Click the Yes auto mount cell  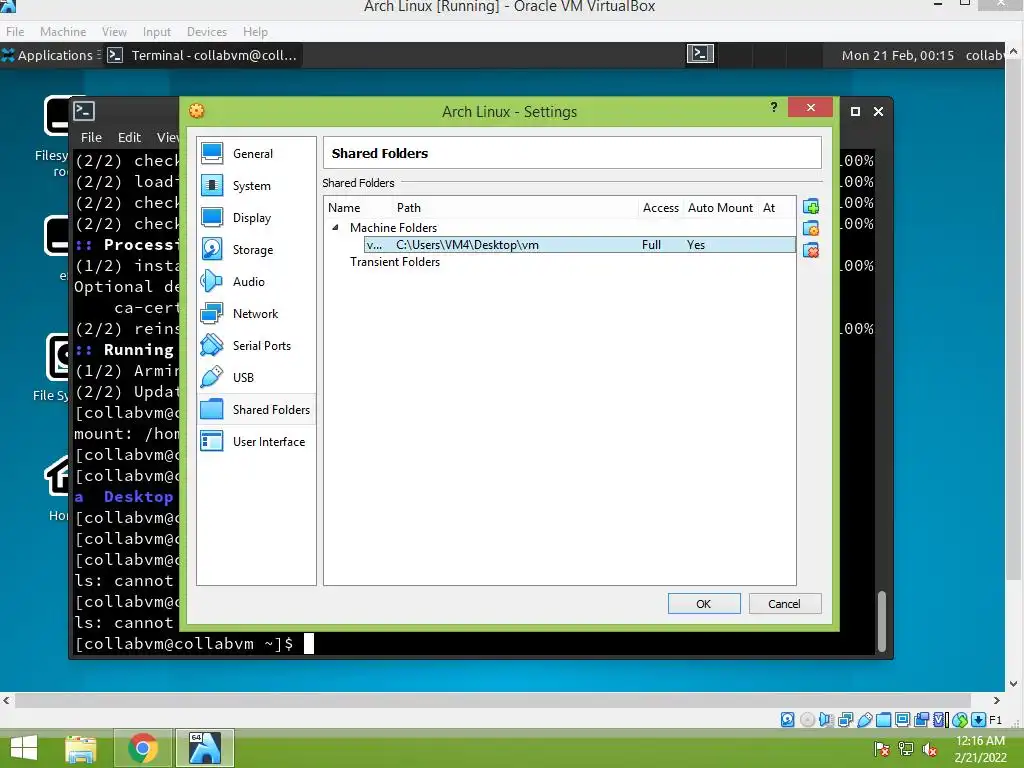[696, 245]
